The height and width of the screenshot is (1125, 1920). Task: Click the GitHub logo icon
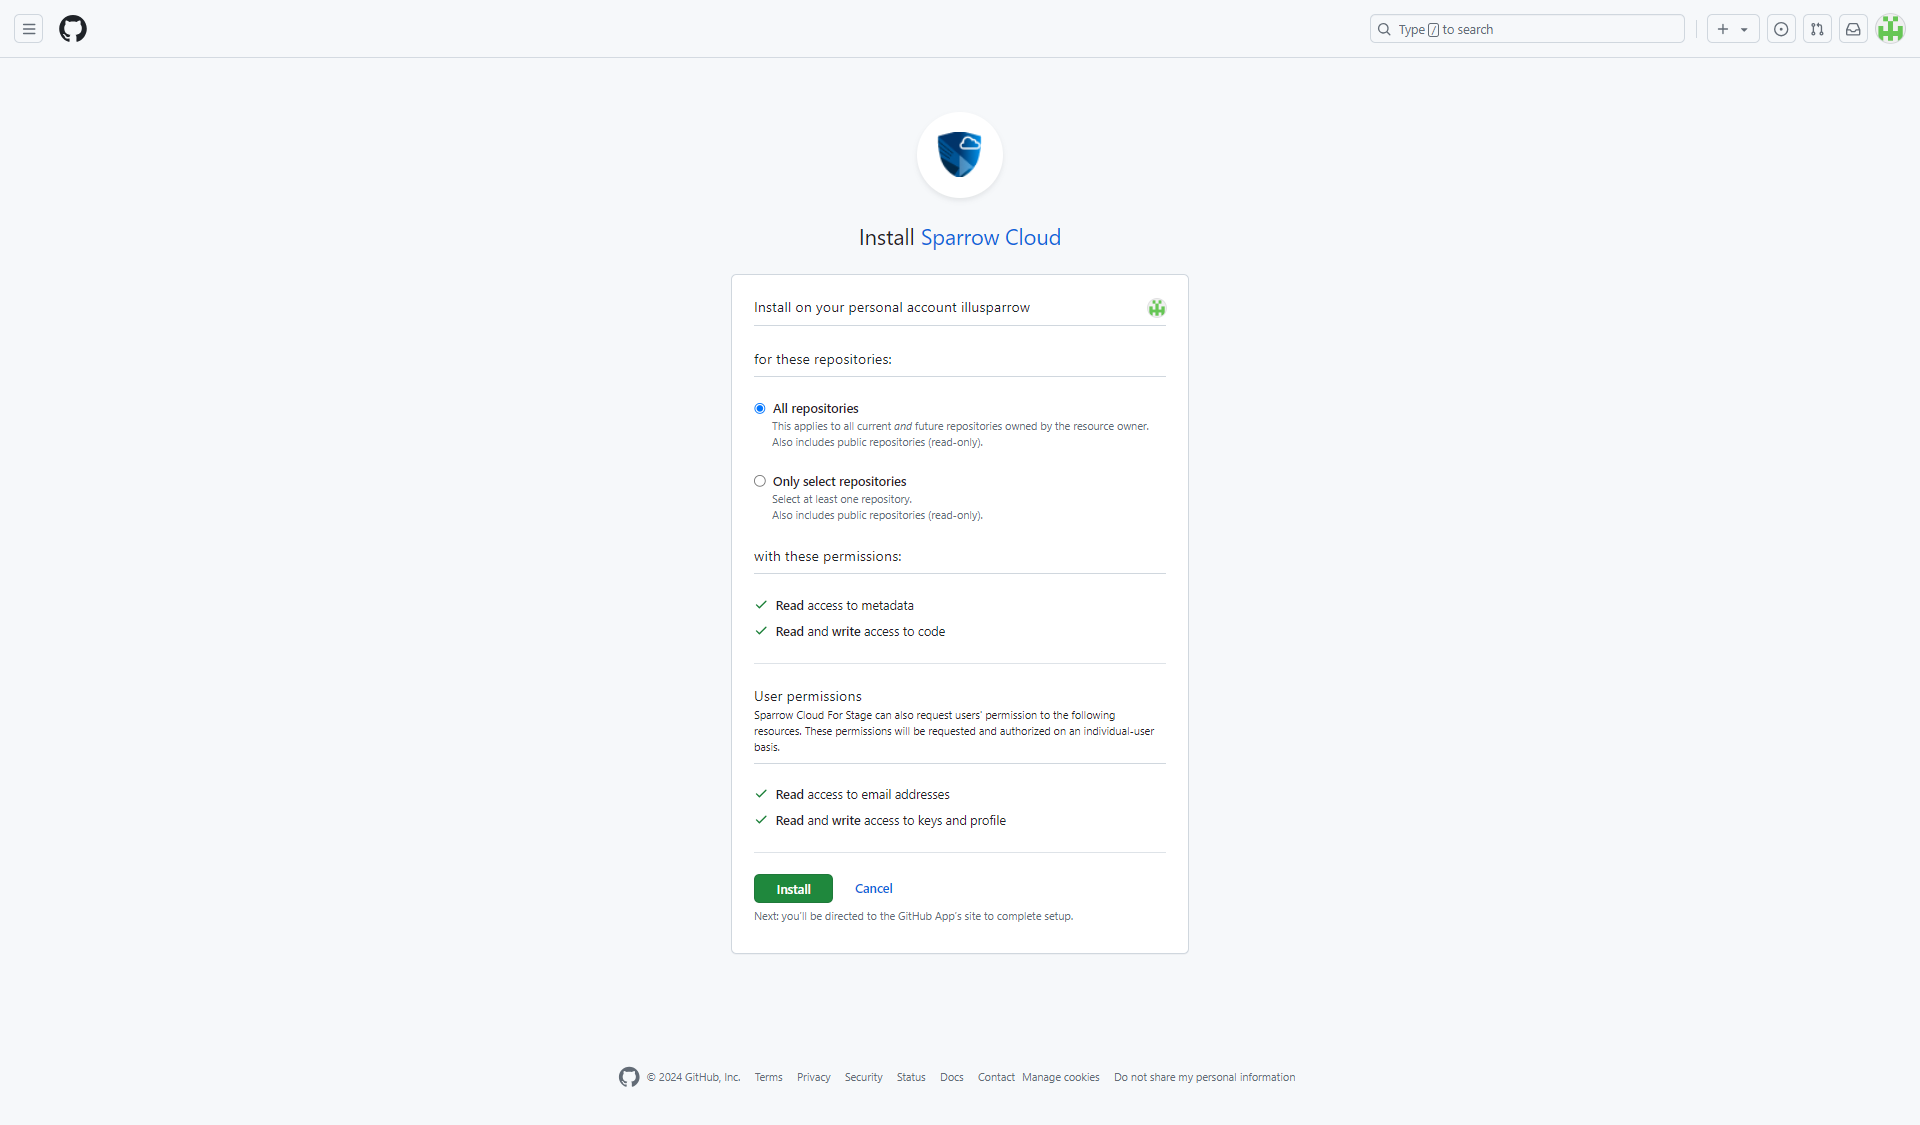click(72, 28)
